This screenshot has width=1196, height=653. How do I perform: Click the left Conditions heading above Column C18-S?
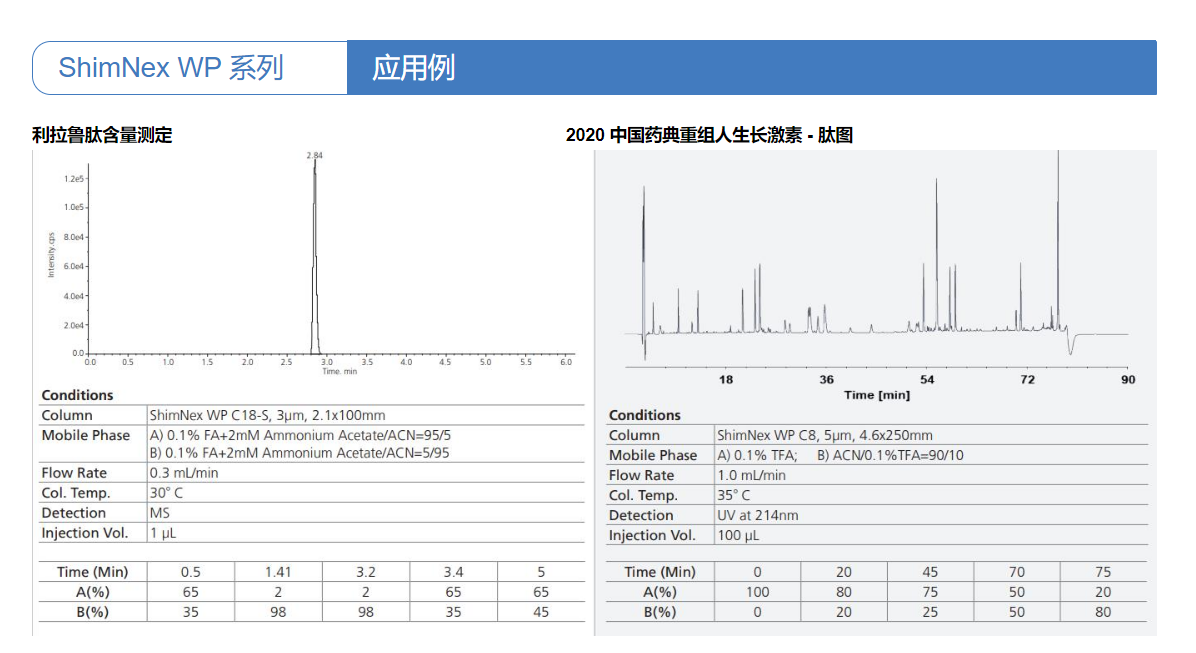pos(77,395)
